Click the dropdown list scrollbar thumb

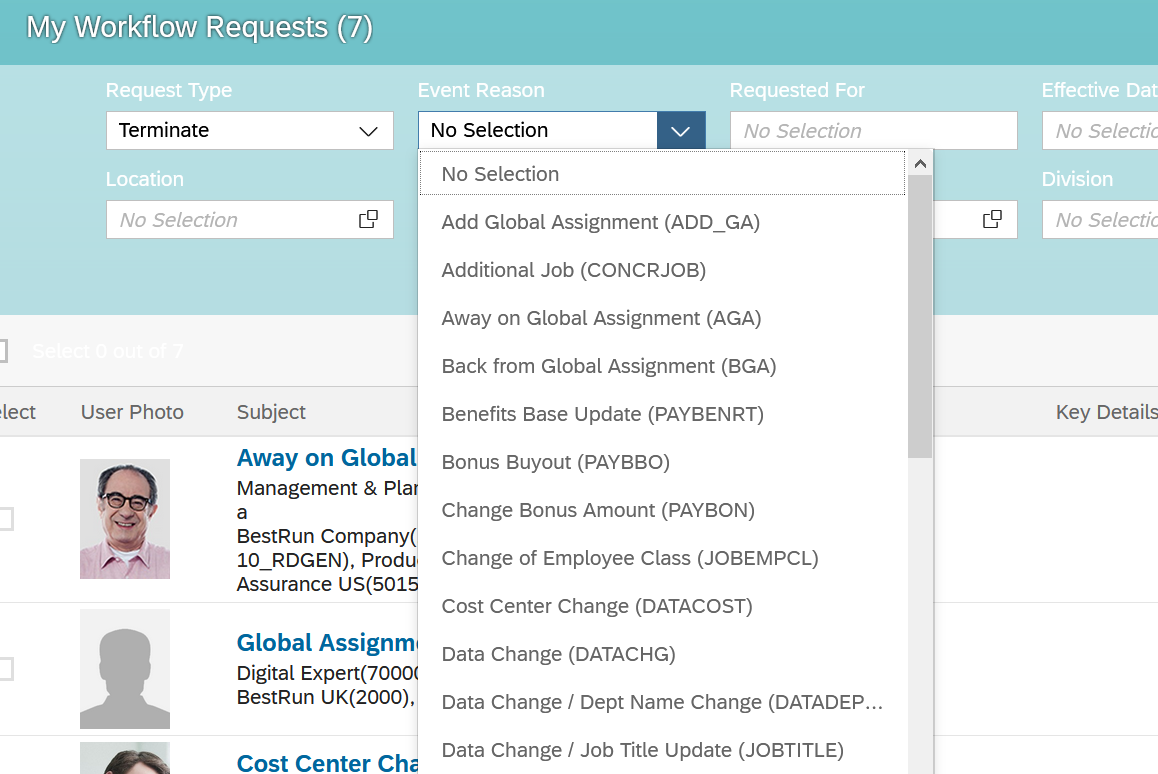pyautogui.click(x=920, y=317)
